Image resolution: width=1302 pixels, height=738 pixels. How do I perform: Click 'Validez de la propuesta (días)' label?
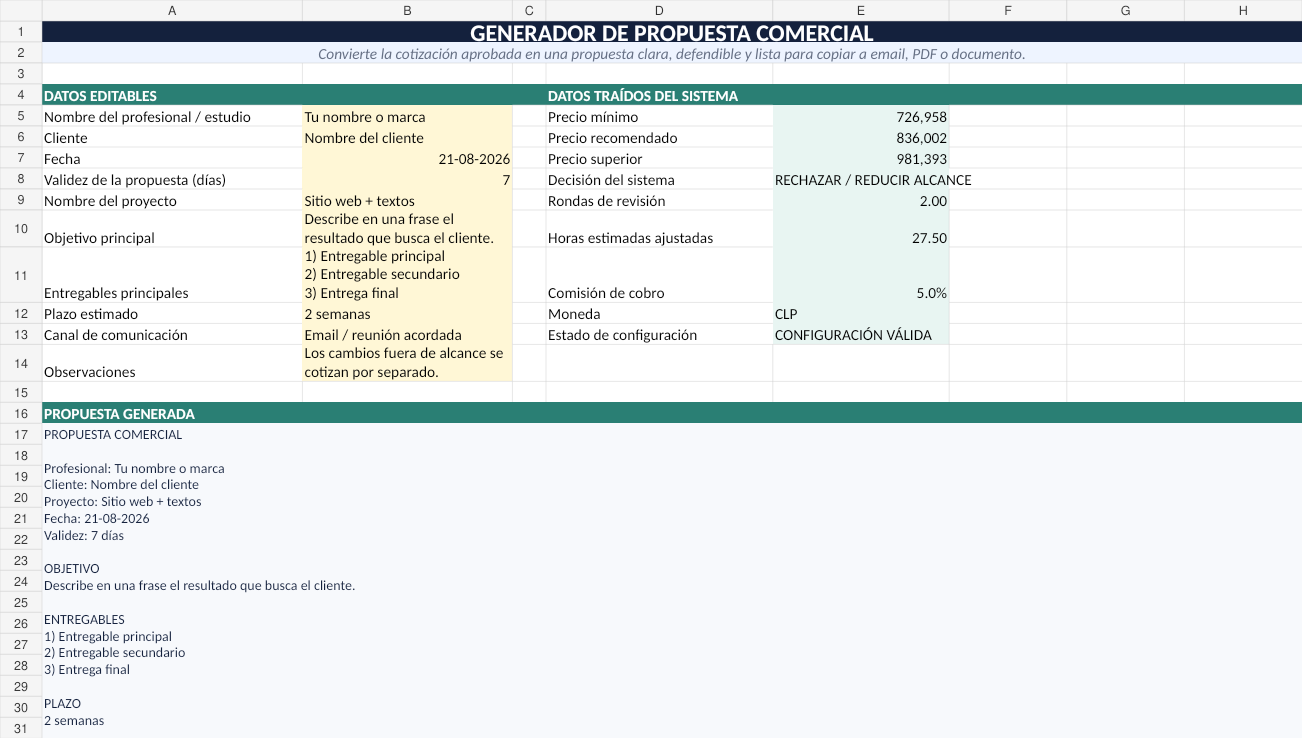(135, 180)
